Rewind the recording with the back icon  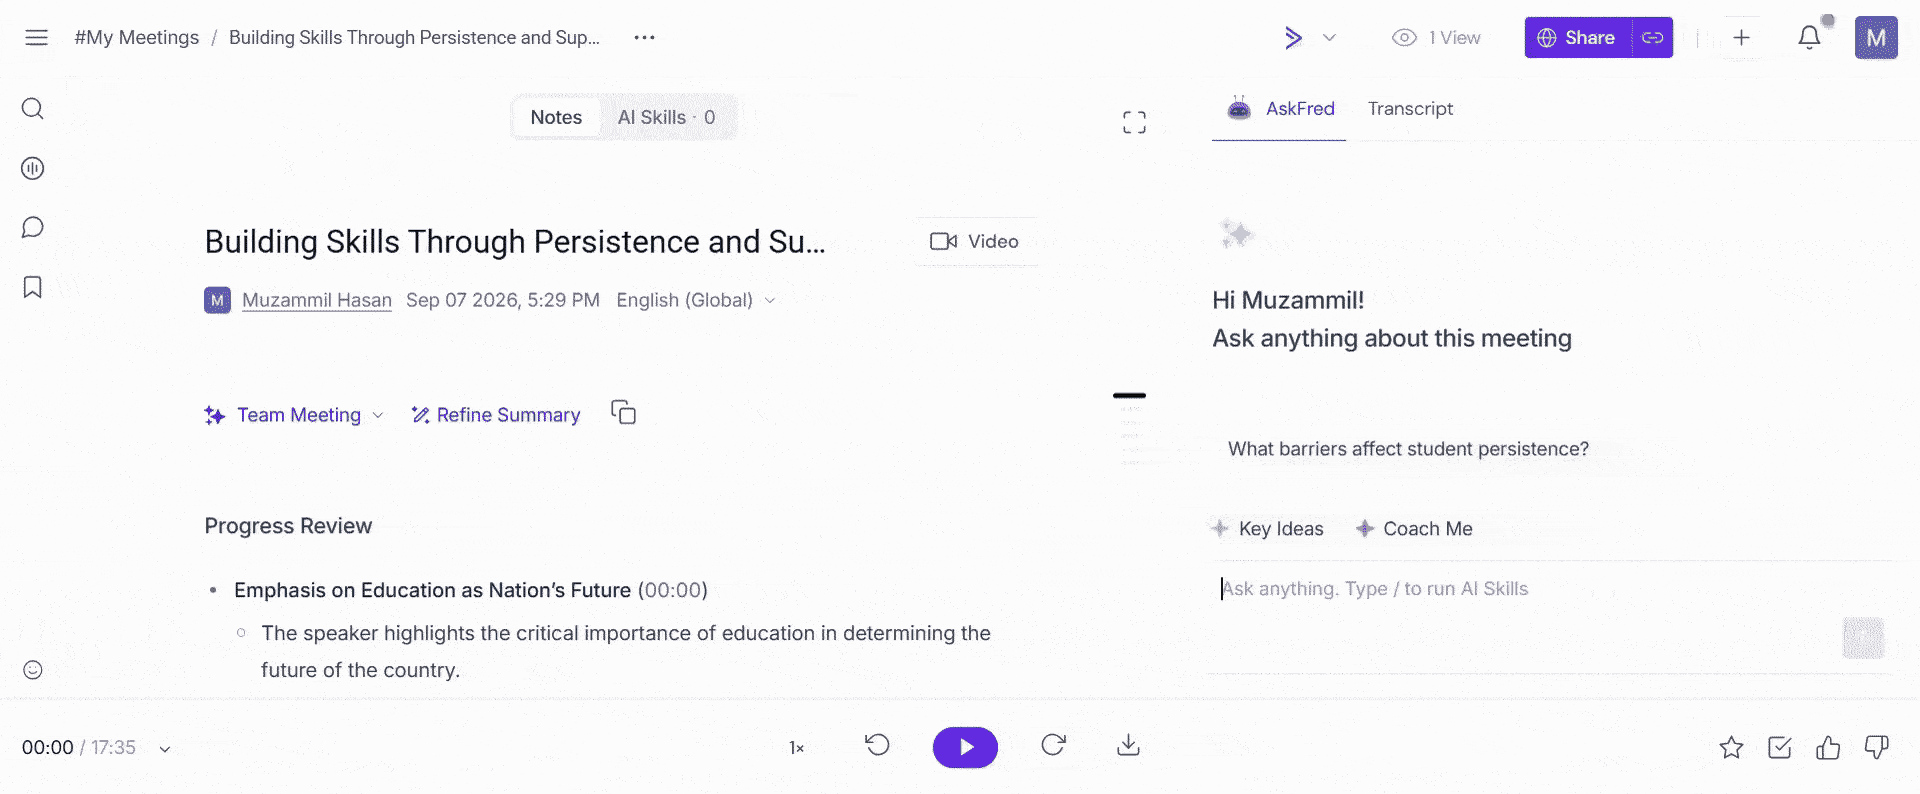point(877,745)
